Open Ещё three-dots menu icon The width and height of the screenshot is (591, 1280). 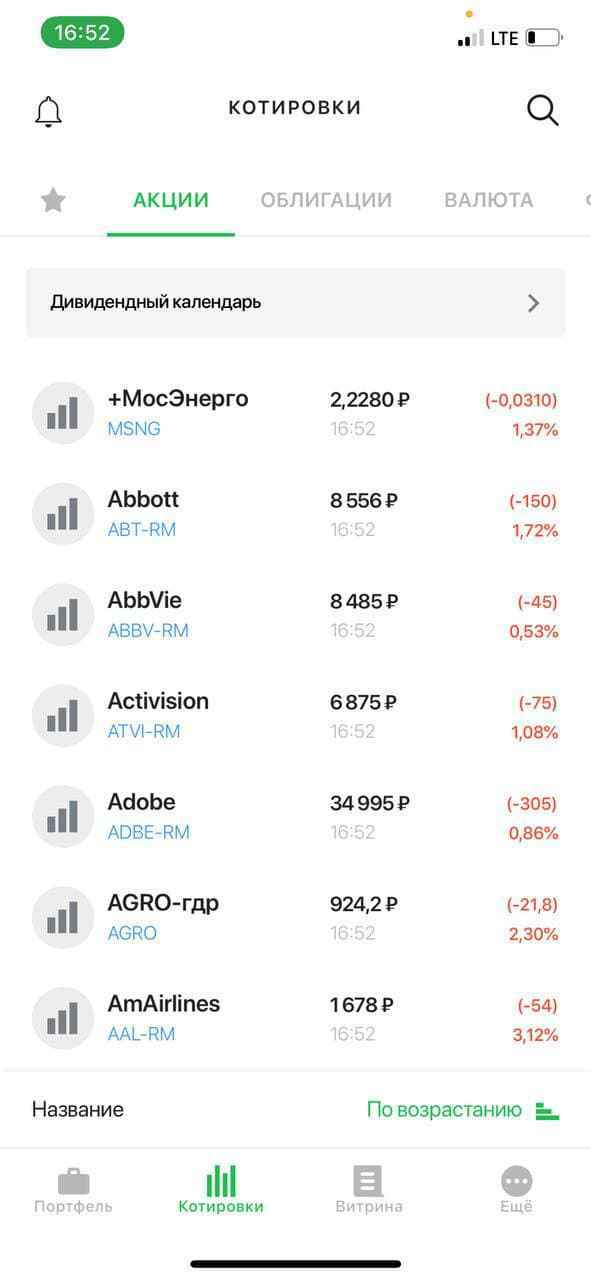(517, 1181)
